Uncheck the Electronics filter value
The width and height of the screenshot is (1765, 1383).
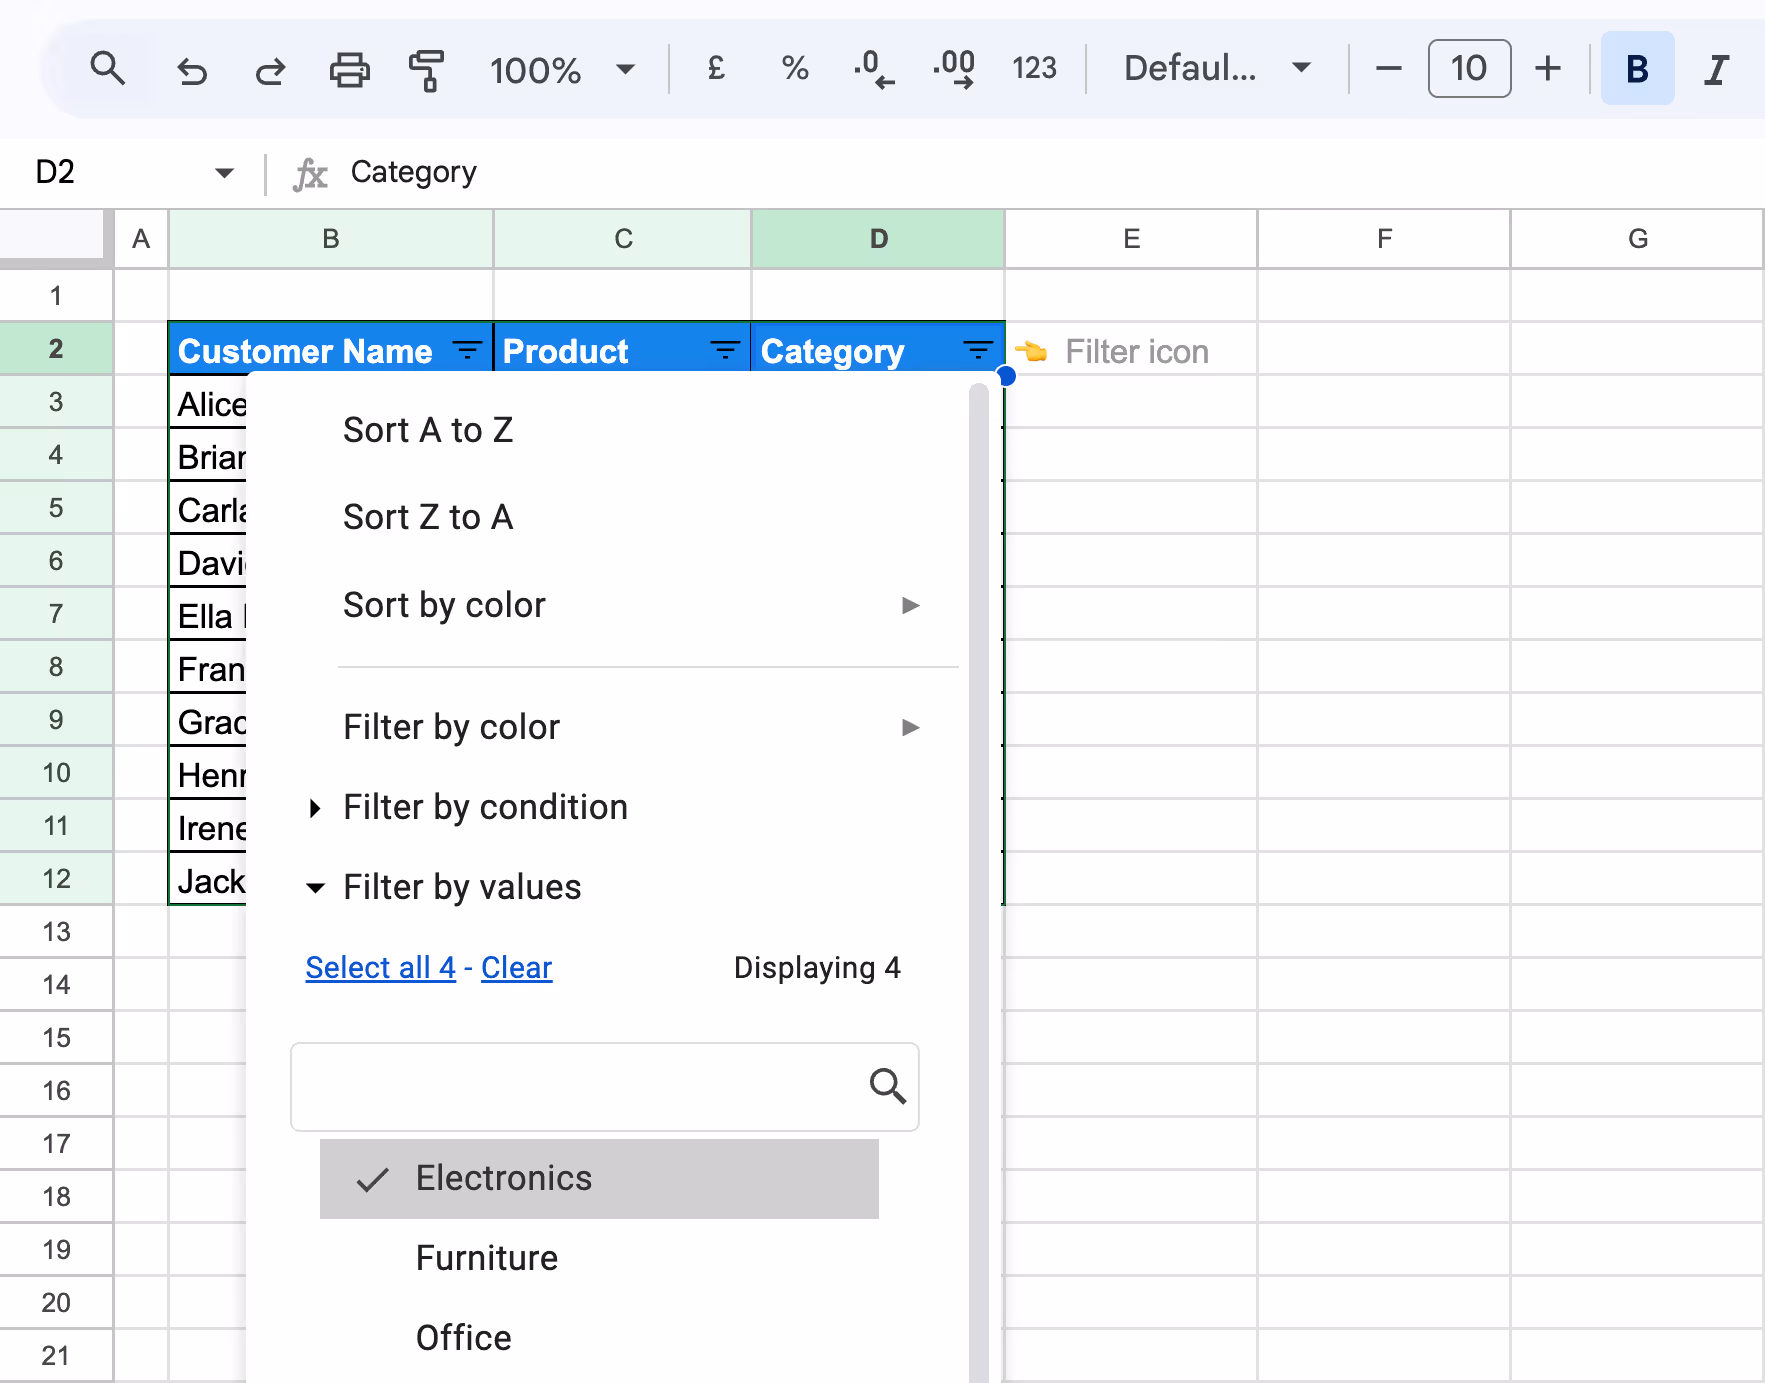[x=503, y=1178]
